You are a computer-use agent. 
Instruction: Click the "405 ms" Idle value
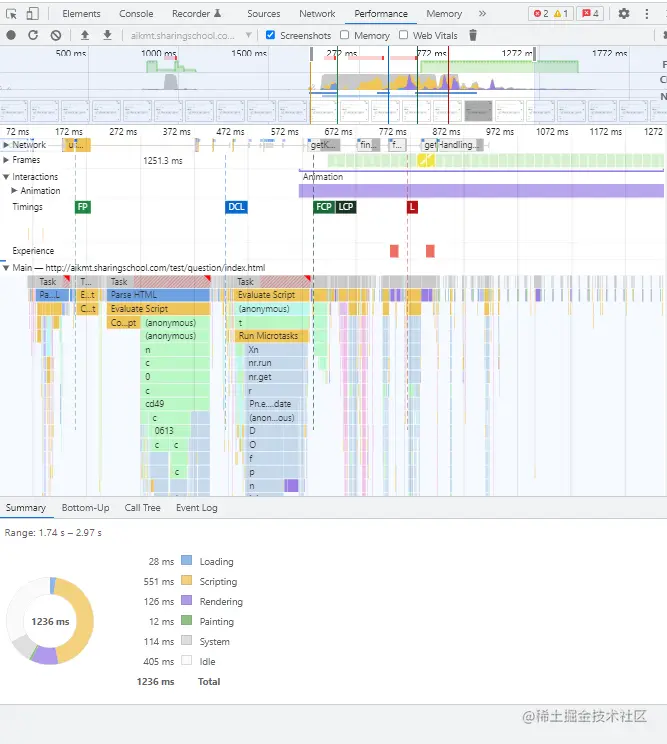(x=158, y=661)
